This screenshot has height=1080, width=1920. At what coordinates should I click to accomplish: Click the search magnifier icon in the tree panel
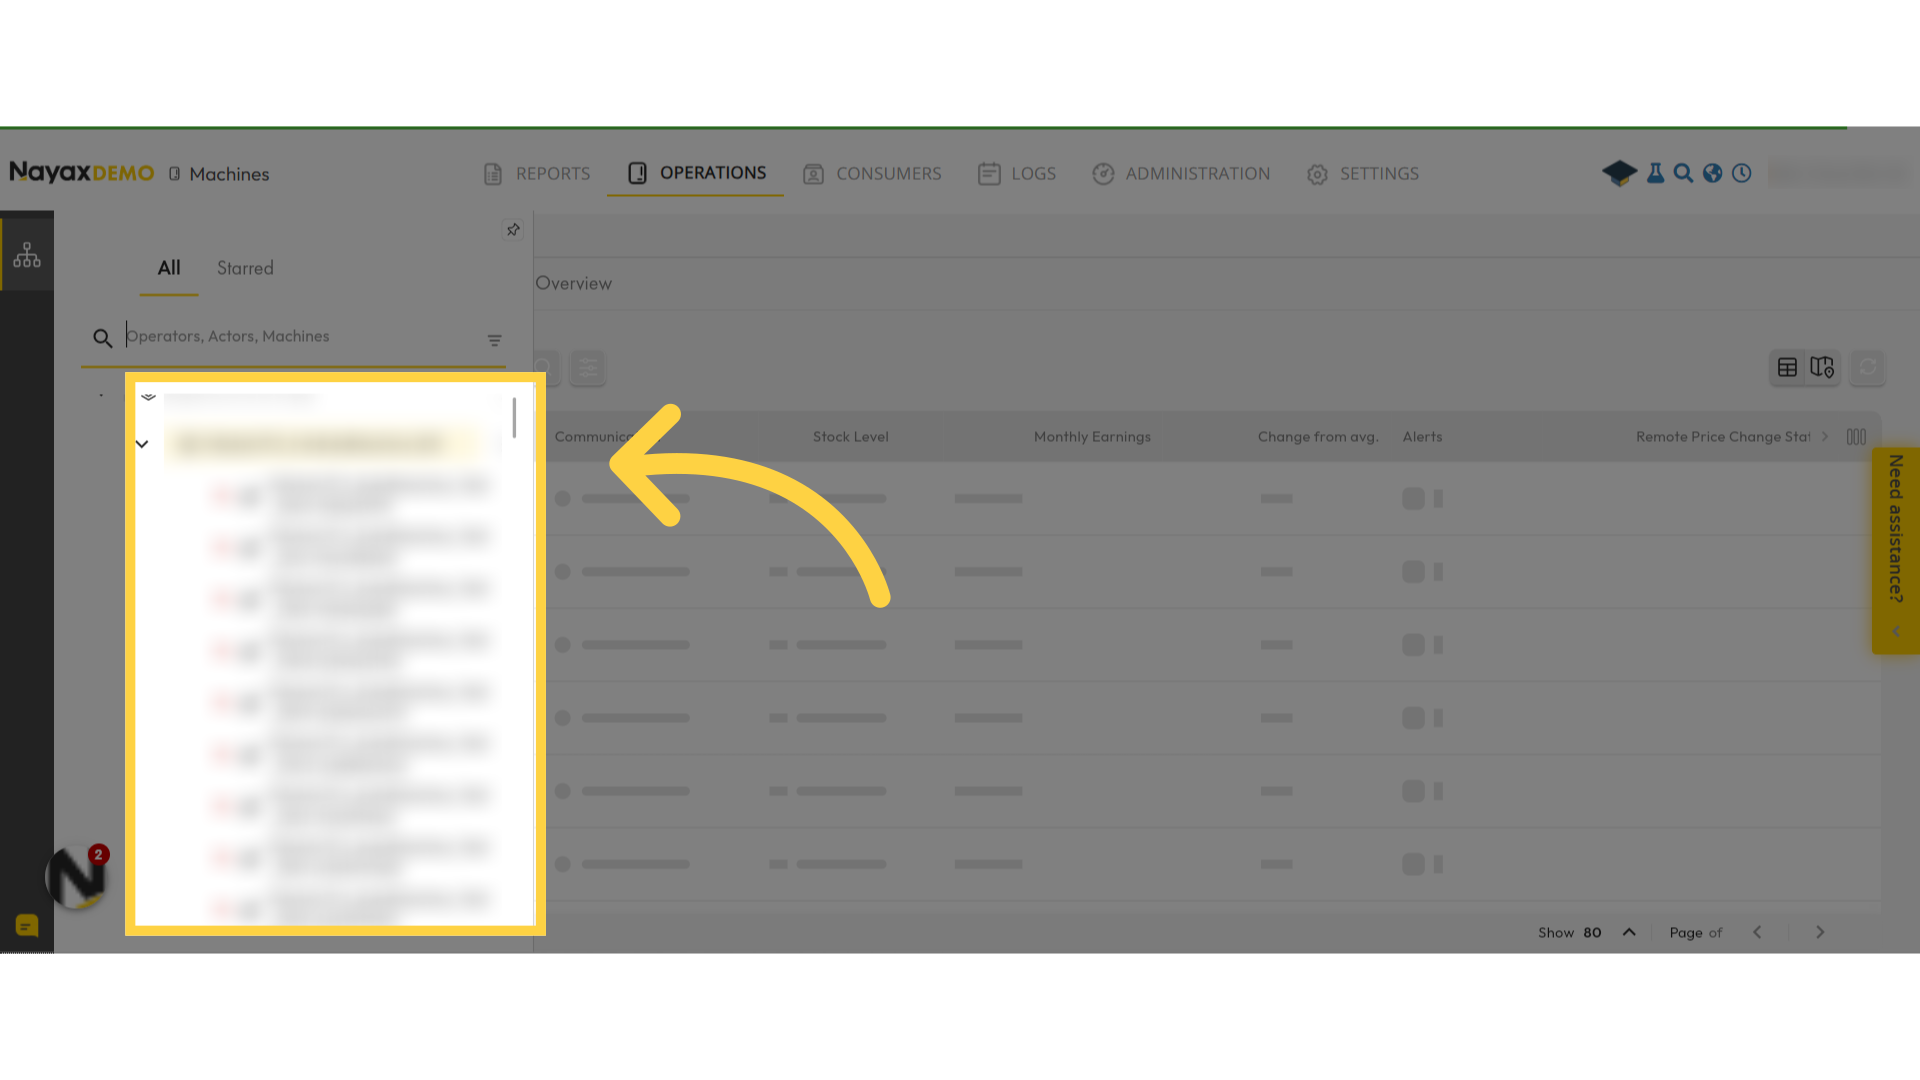coord(102,339)
